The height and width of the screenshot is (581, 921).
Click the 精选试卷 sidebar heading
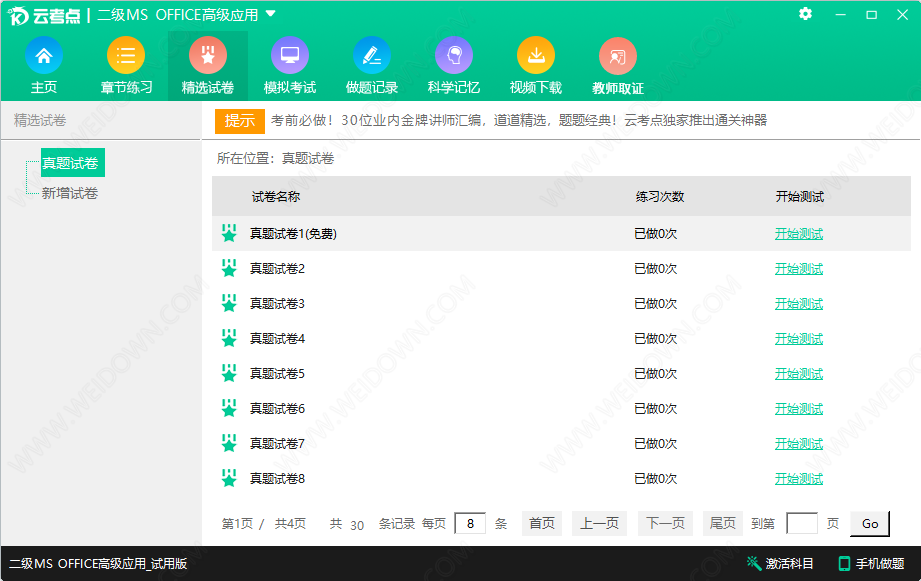40,120
